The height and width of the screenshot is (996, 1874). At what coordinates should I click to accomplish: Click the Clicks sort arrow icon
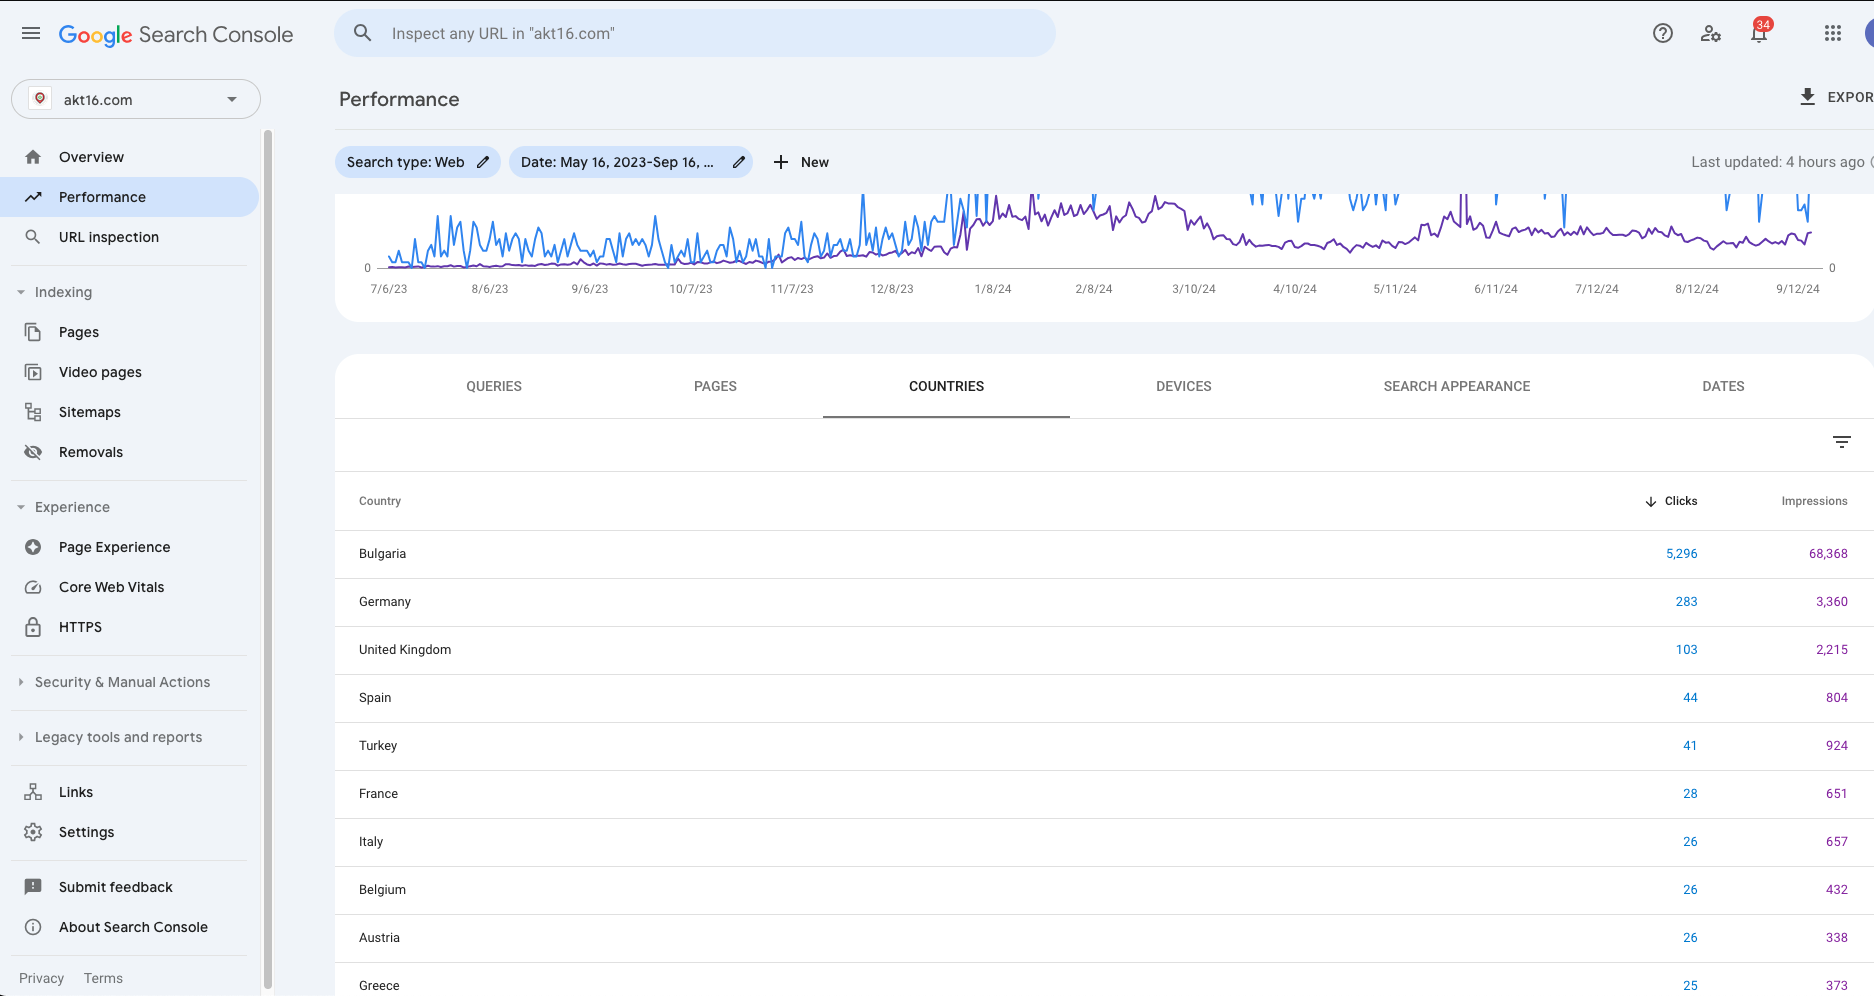click(x=1651, y=502)
